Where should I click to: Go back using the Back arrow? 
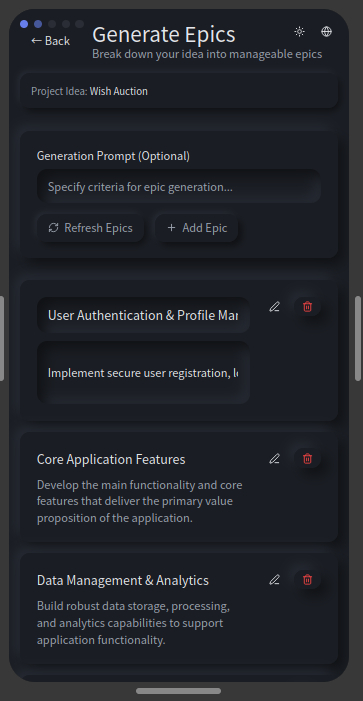(51, 41)
